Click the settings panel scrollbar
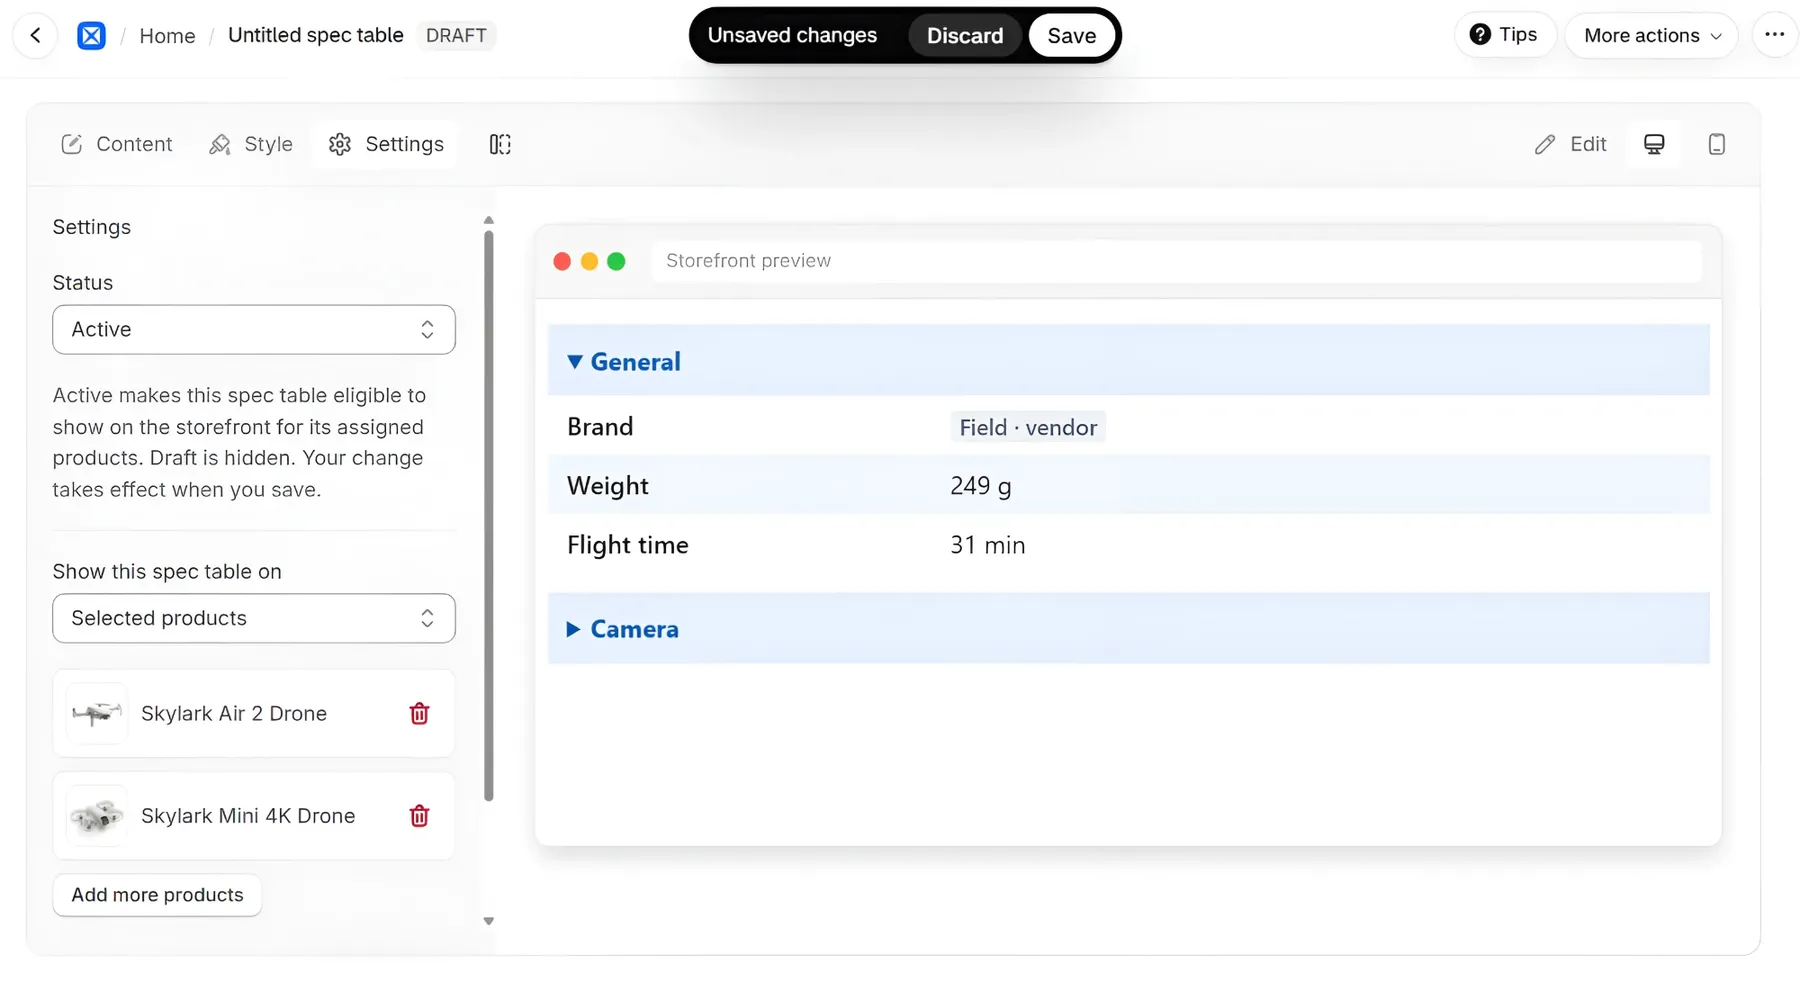1800x981 pixels. (x=489, y=516)
